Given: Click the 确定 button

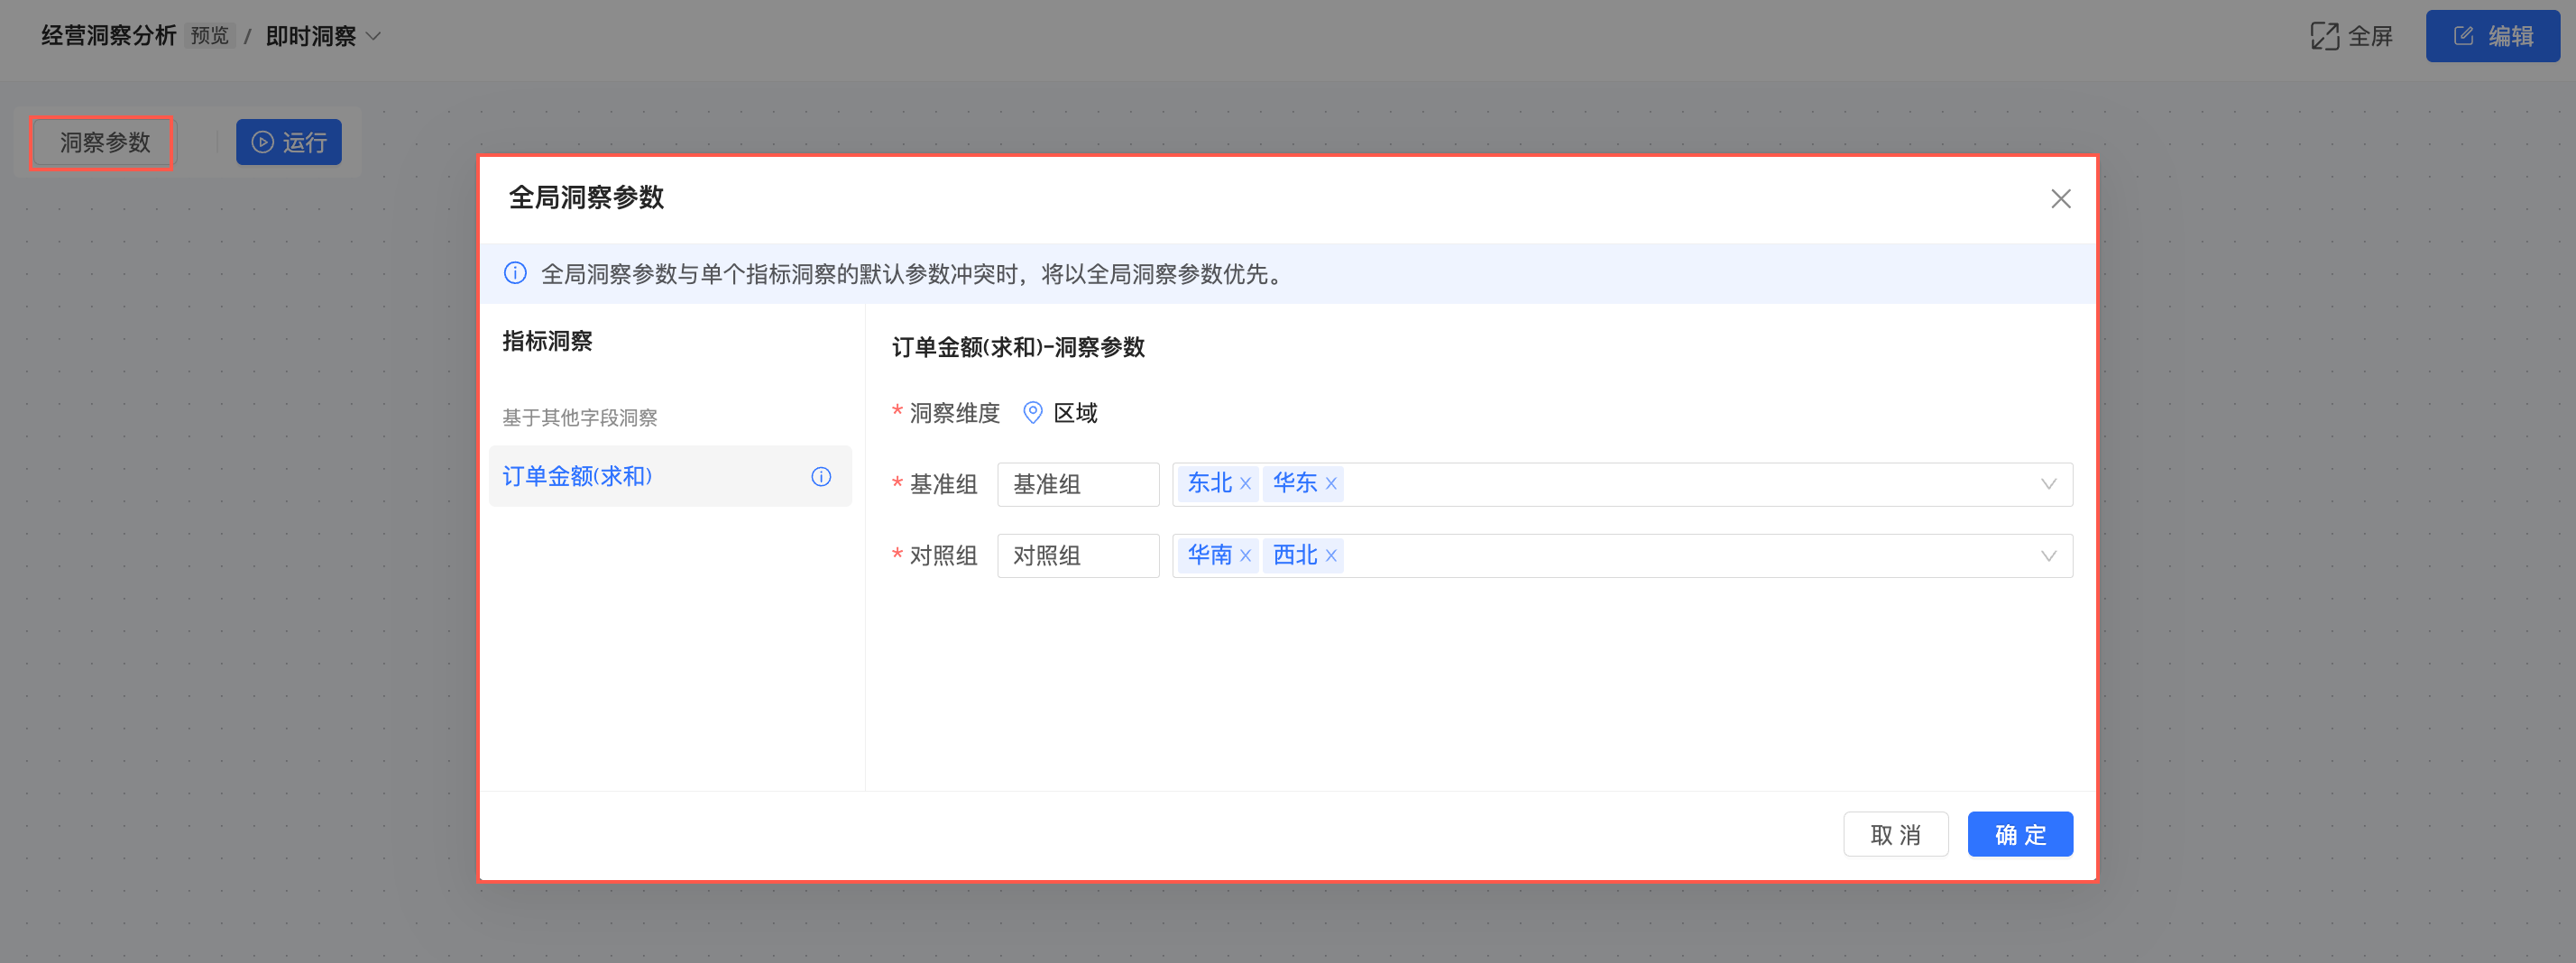Looking at the screenshot, I should (x=2020, y=834).
